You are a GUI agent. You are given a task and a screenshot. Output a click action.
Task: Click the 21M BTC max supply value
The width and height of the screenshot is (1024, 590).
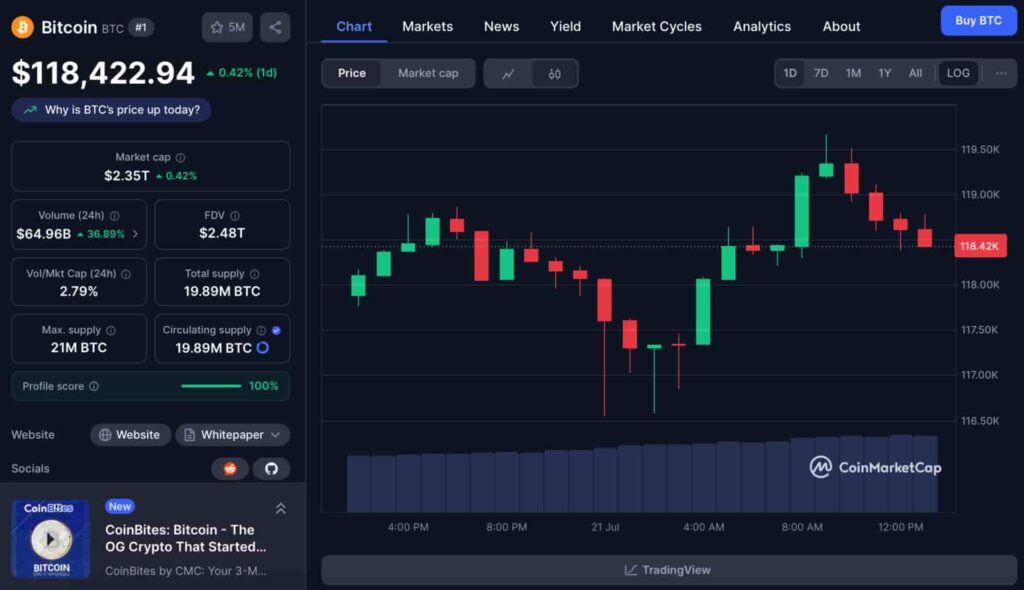[x=78, y=348]
